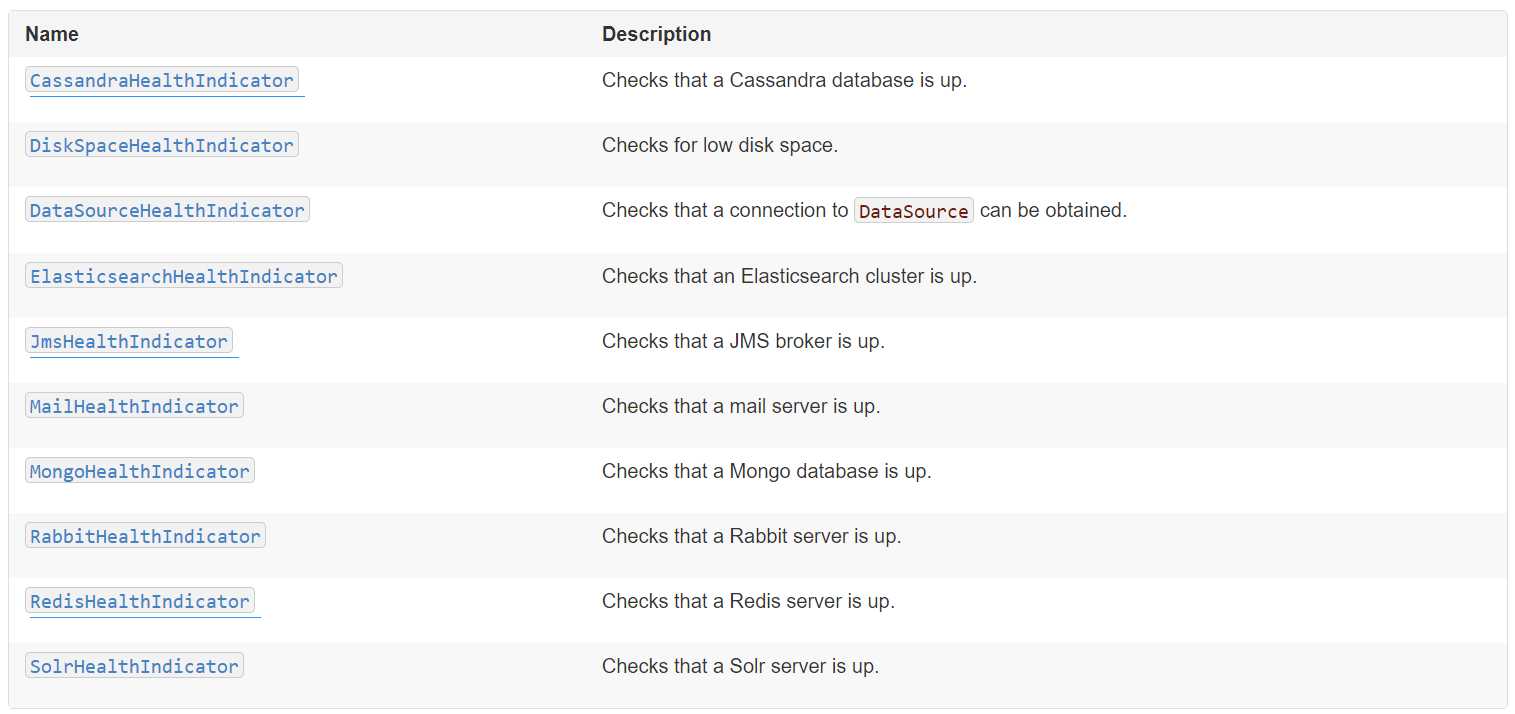Click the RedisHealthIndicator link
Viewport: 1515px width, 714px height.
click(140, 601)
